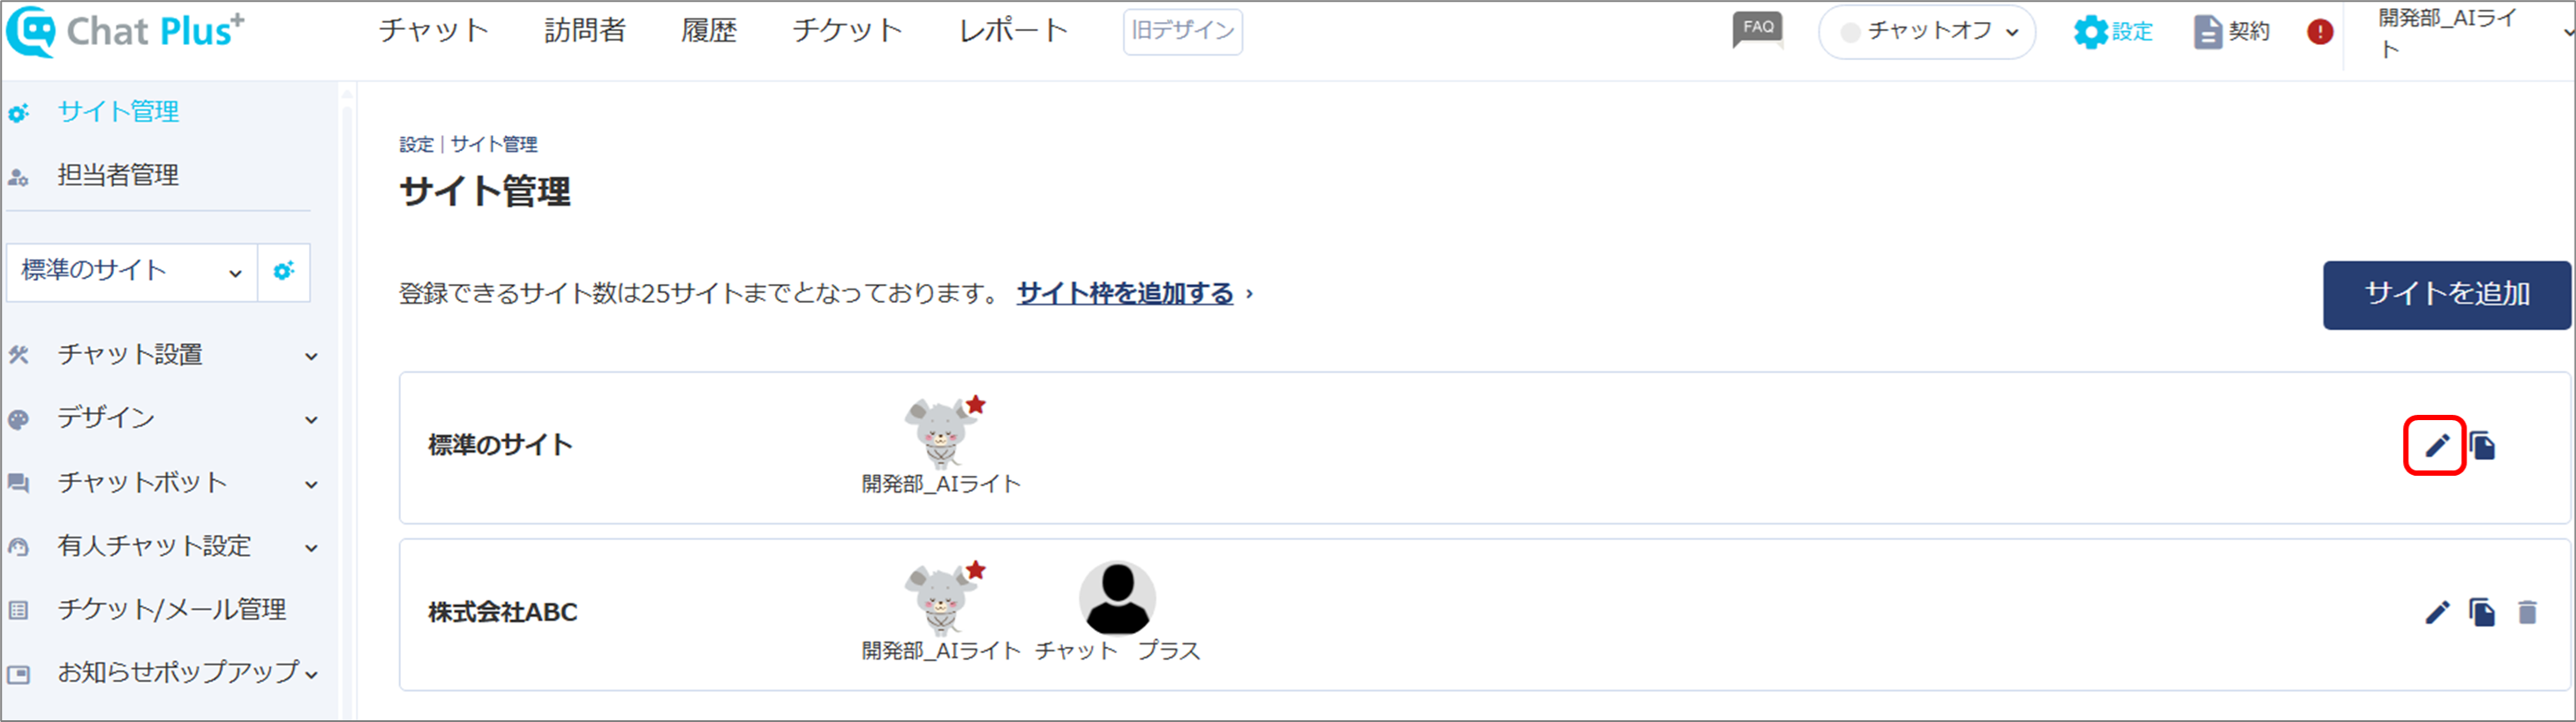Expand the 有人チャット設定 sidebar section

pyautogui.click(x=163, y=547)
